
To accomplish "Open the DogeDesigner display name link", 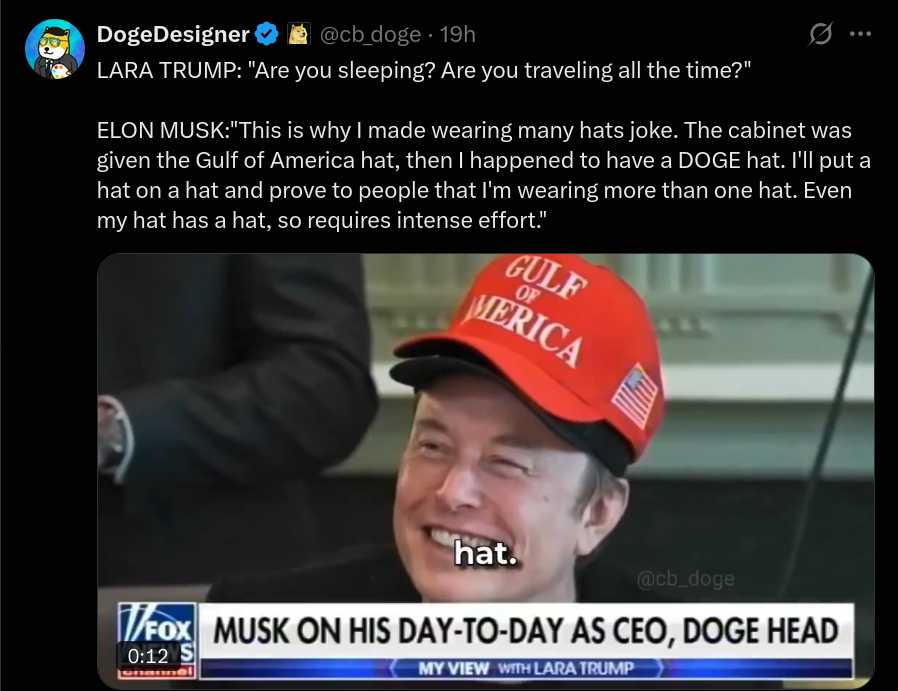I will (x=173, y=34).
